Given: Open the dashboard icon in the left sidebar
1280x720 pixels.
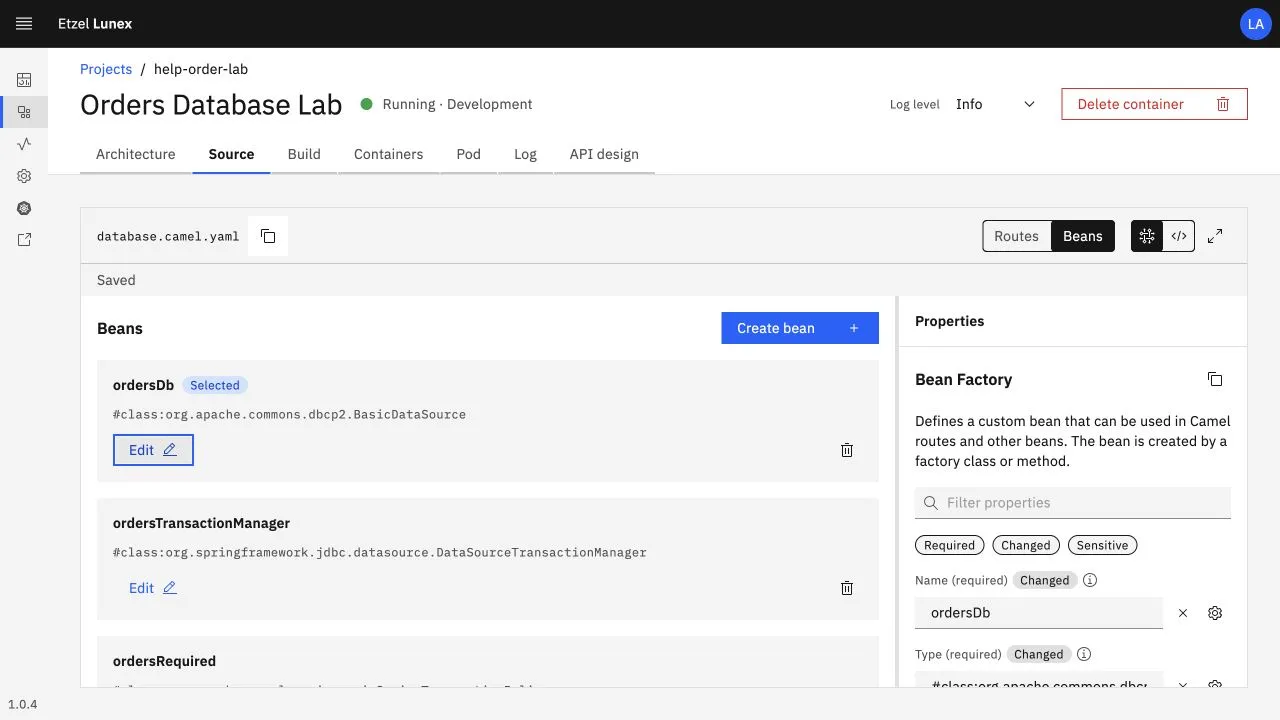Looking at the screenshot, I should pyautogui.click(x=24, y=80).
